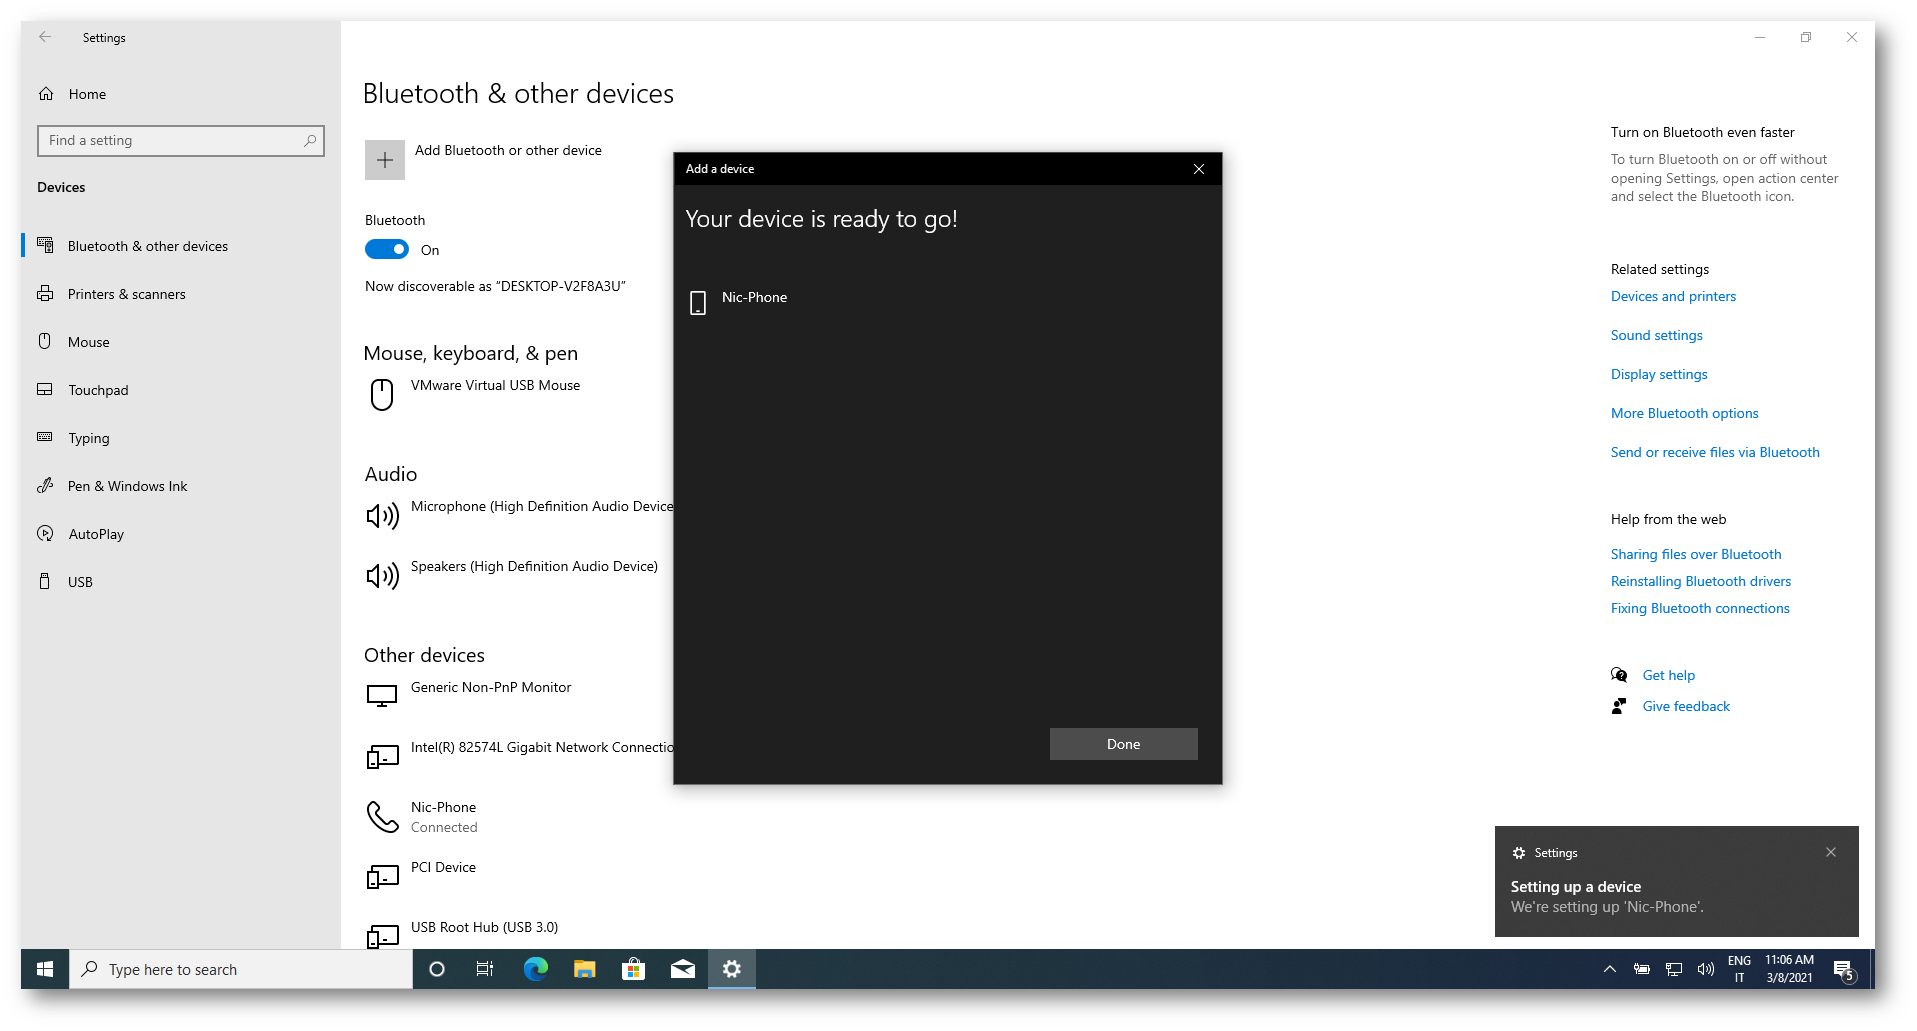
Task: Open Pen & Windows Ink section
Action: point(127,486)
